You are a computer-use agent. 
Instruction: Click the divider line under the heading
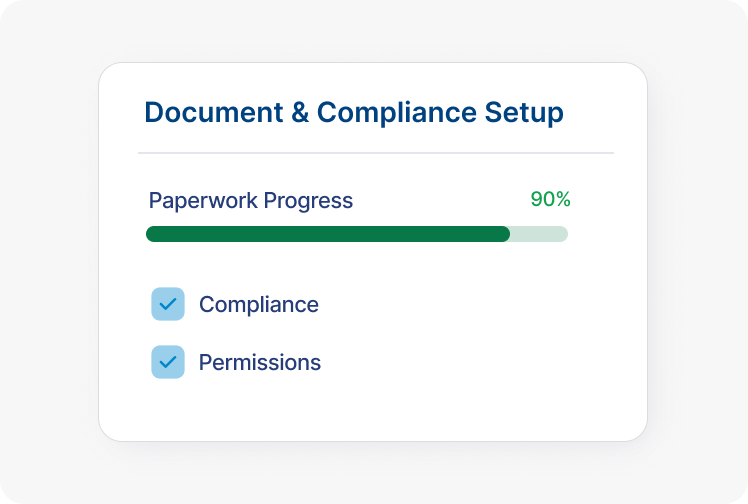click(375, 153)
